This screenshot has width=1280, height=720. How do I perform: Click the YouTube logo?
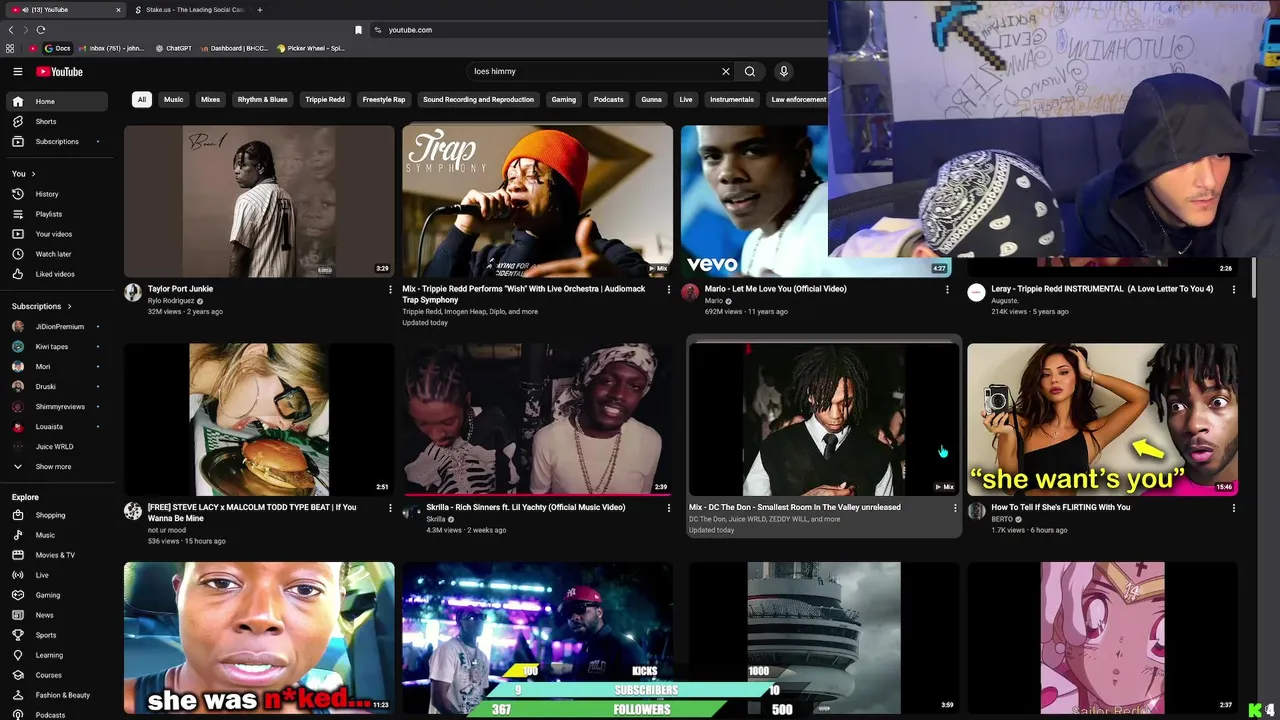click(59, 72)
